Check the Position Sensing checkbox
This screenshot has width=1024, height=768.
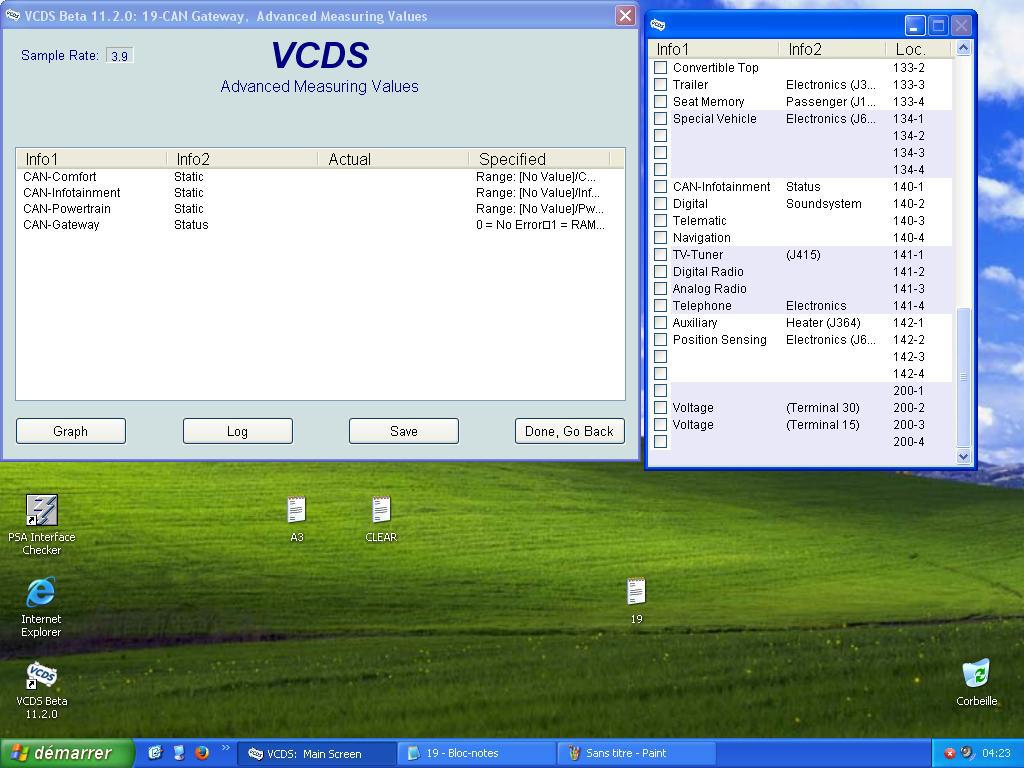point(660,339)
